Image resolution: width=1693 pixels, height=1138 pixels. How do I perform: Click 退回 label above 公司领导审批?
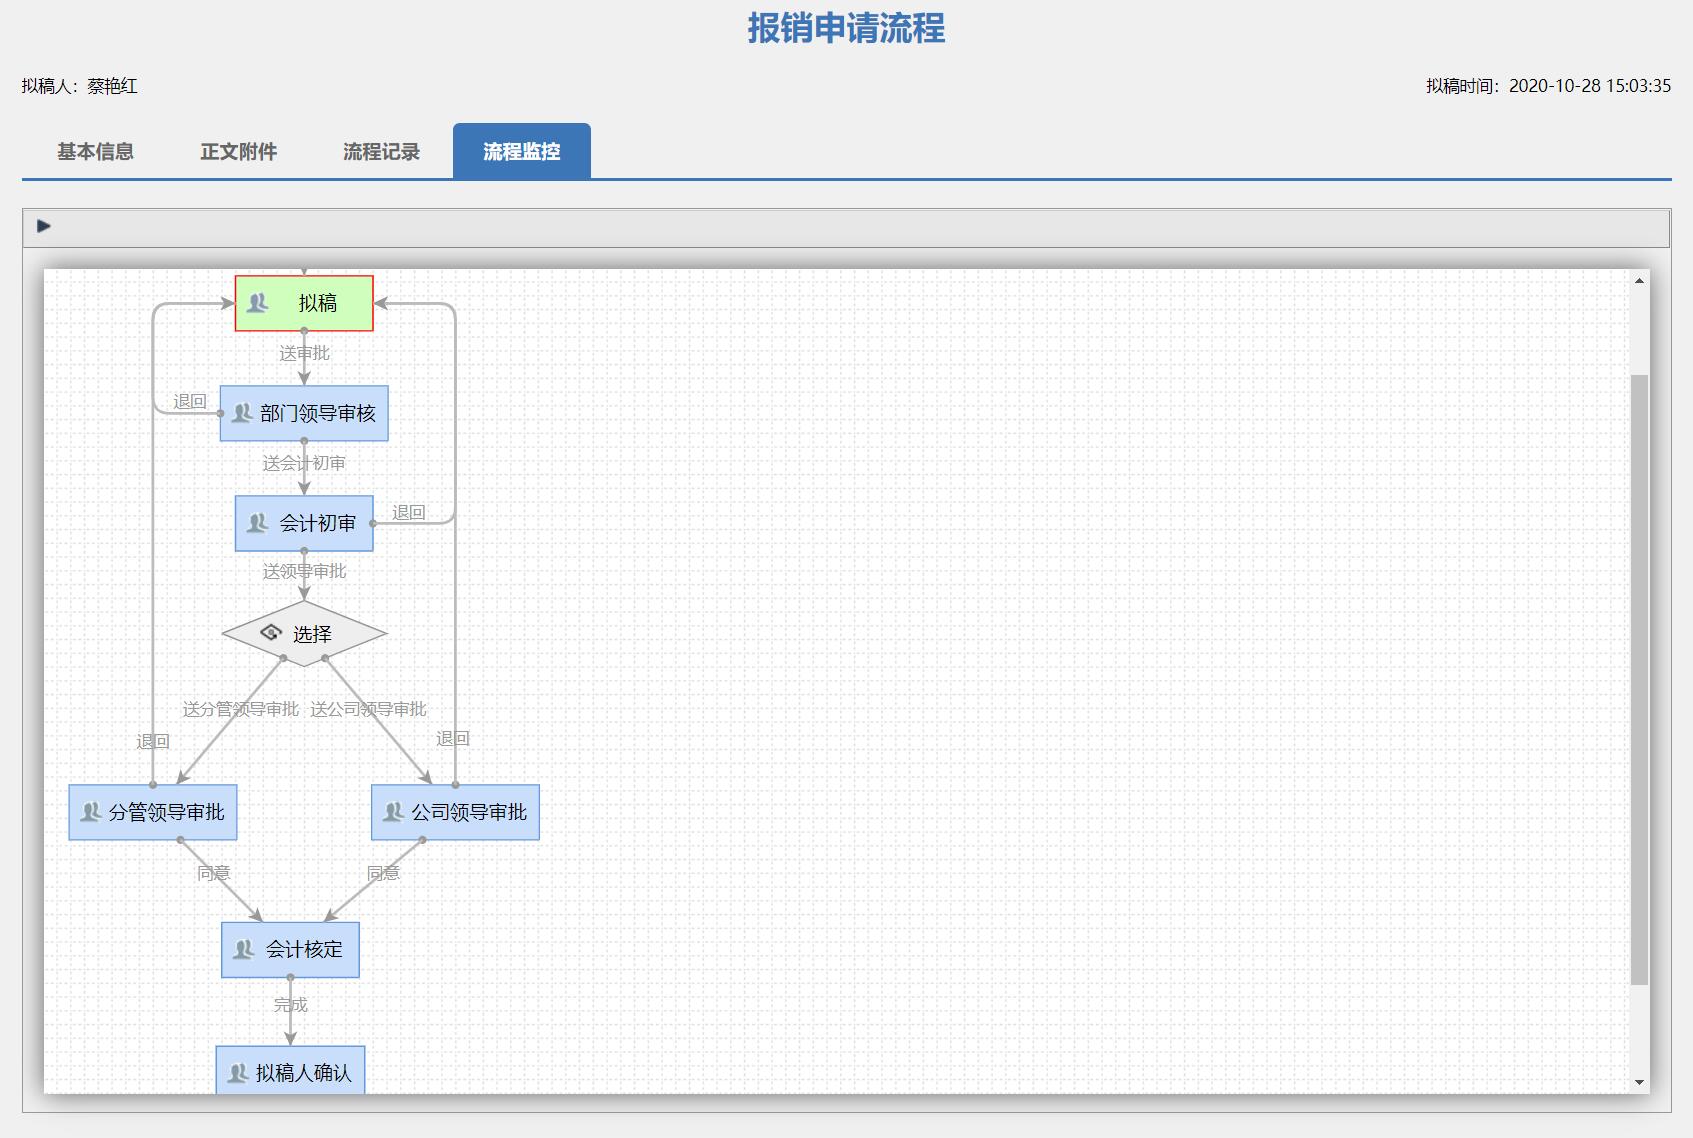tap(452, 738)
